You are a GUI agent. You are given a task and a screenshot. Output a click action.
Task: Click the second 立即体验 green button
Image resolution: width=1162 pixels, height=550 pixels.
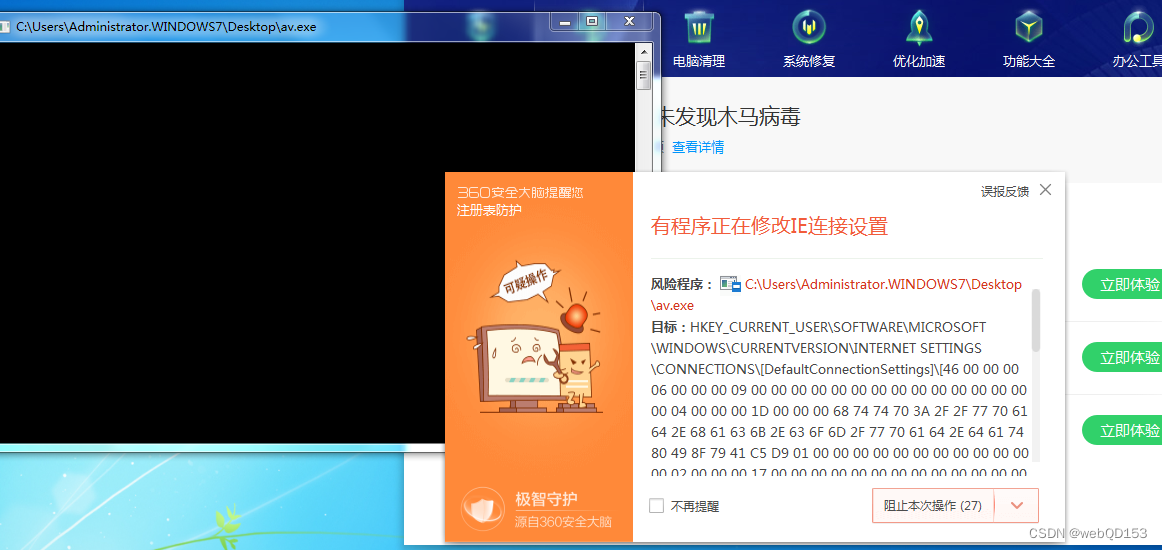[1122, 357]
